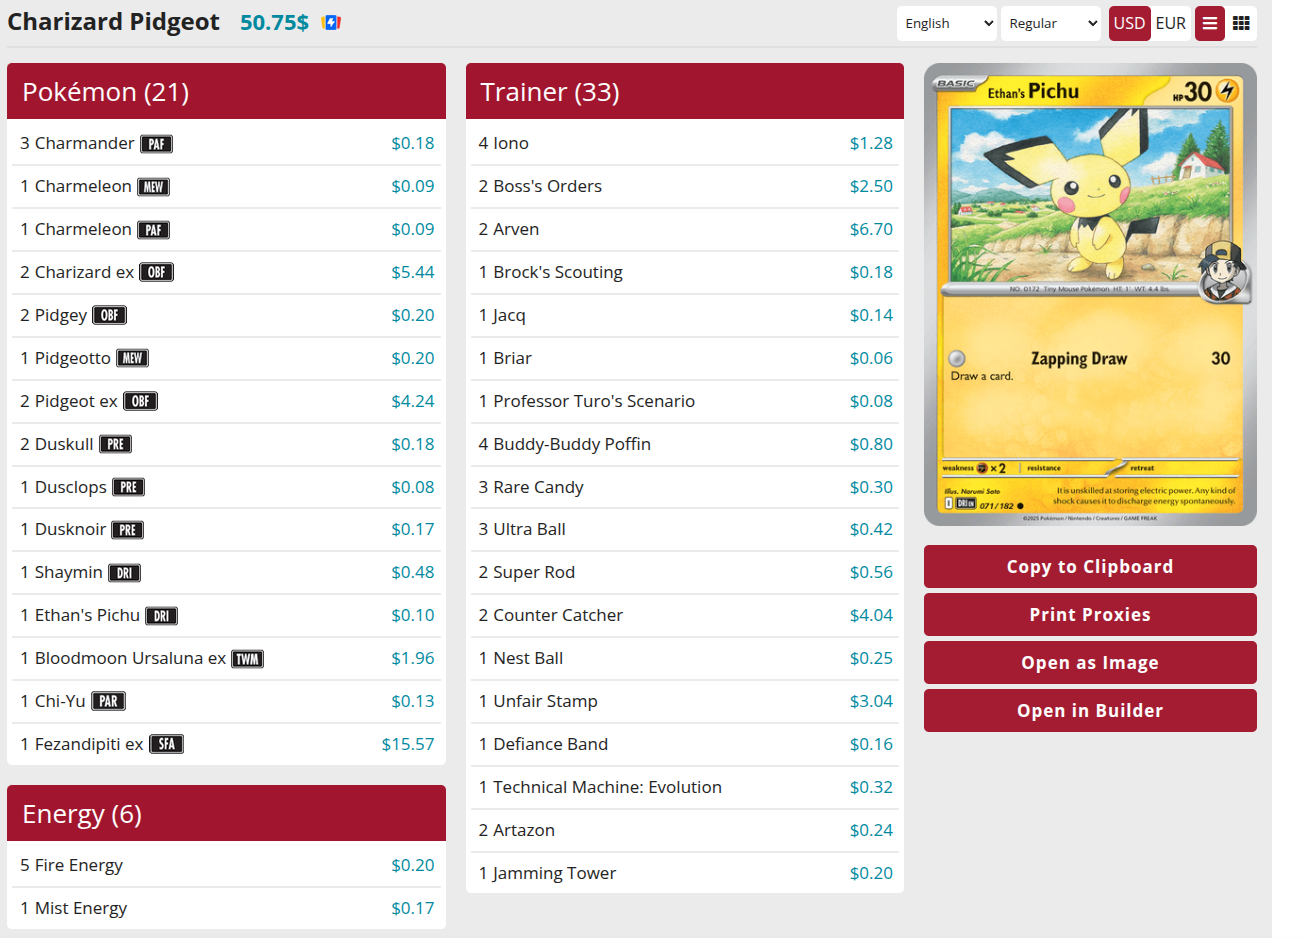
Task: Select Super Rod entry
Action: pyautogui.click(x=685, y=573)
